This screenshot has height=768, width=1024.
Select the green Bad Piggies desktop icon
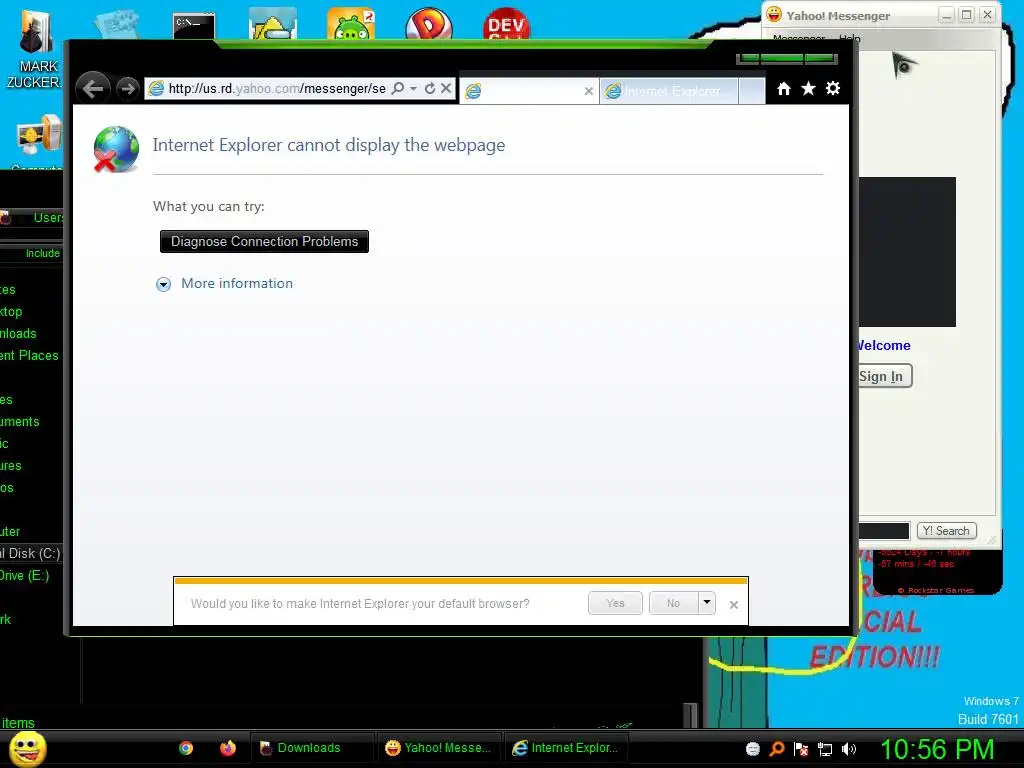351,25
